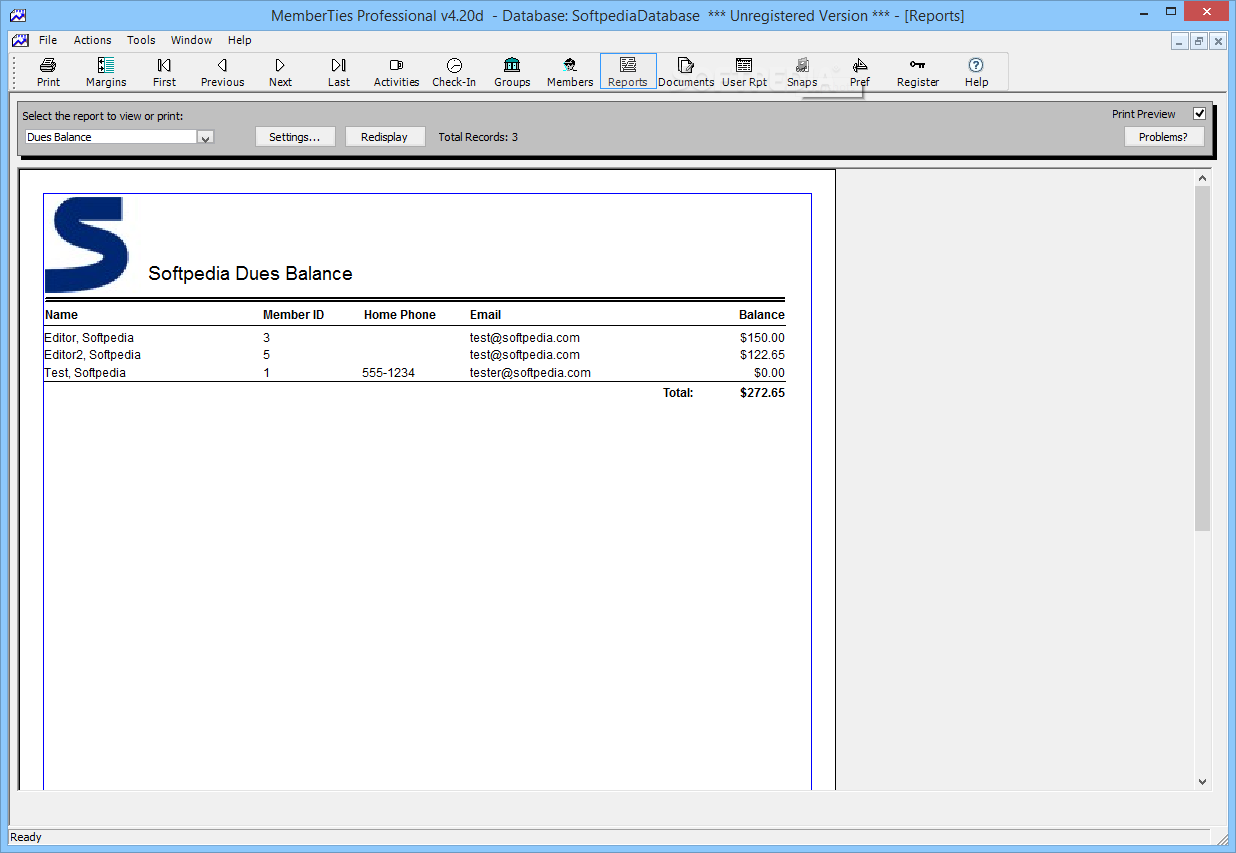This screenshot has height=853, width=1236.
Task: Open the Actions menu
Action: (93, 40)
